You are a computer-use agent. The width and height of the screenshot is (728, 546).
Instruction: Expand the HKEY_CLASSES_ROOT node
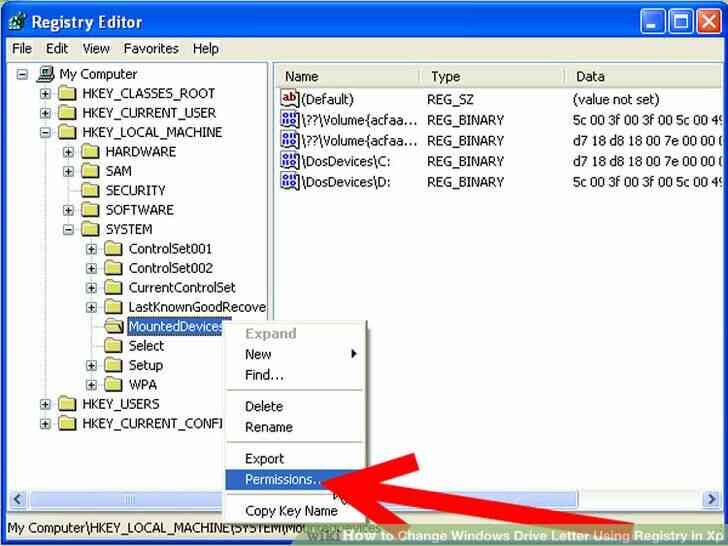click(x=45, y=94)
